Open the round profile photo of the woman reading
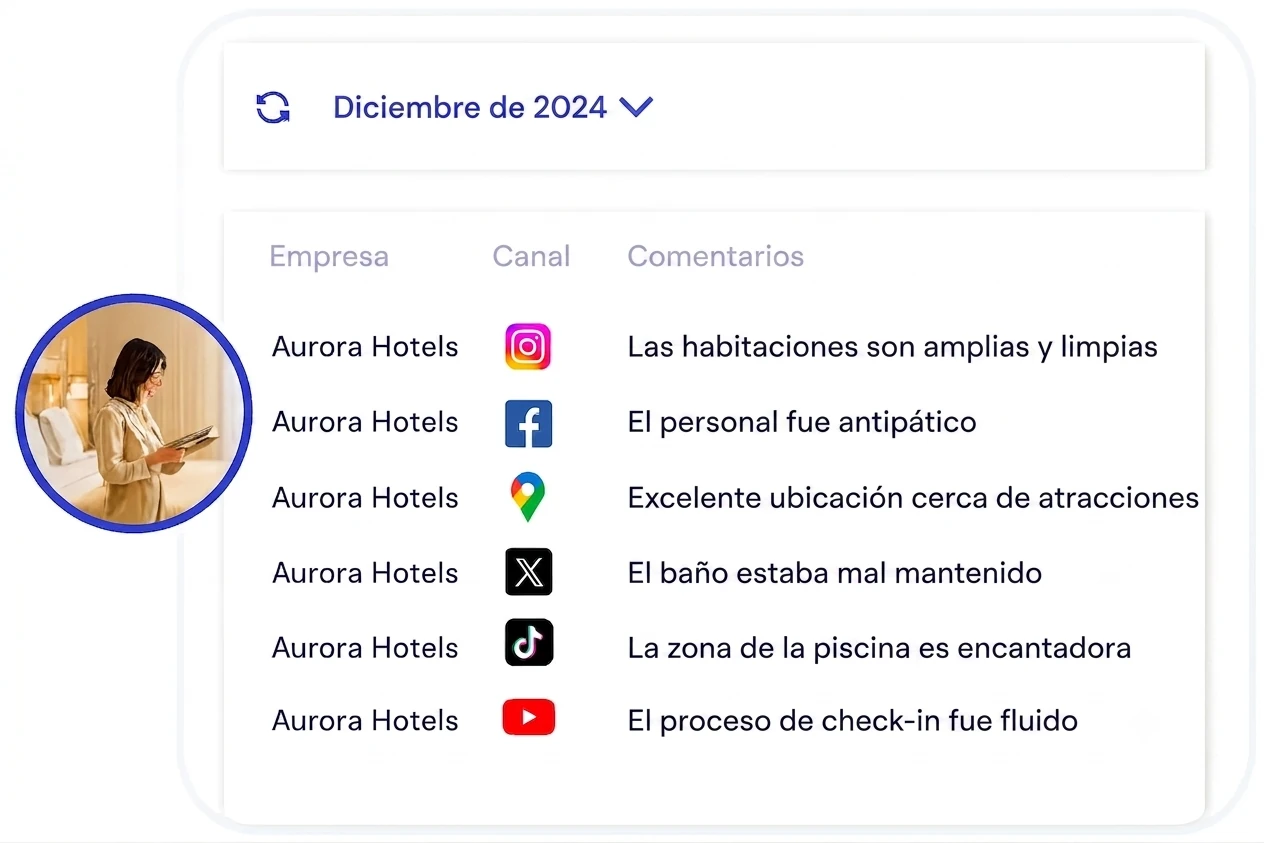 [x=133, y=412]
